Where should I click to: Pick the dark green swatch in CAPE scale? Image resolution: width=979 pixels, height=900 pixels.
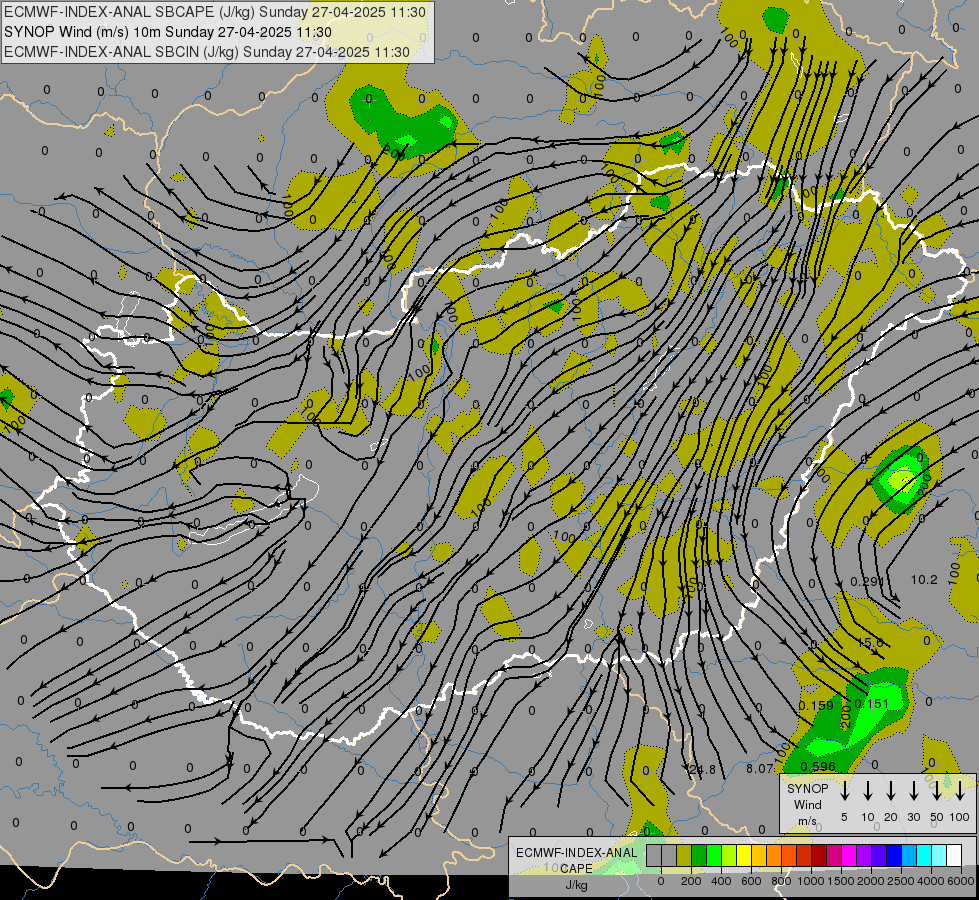click(x=699, y=855)
